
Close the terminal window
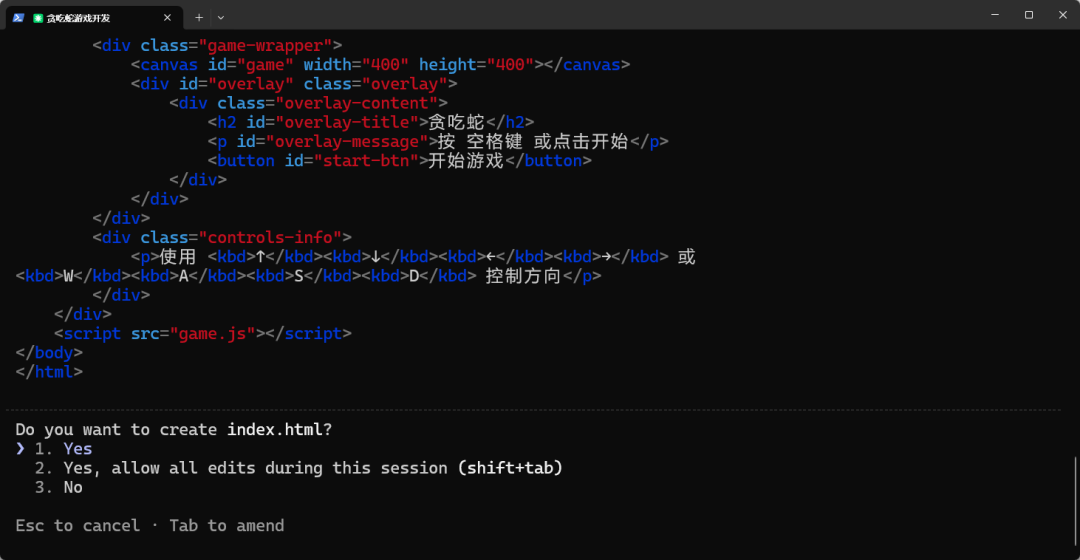coord(1062,15)
